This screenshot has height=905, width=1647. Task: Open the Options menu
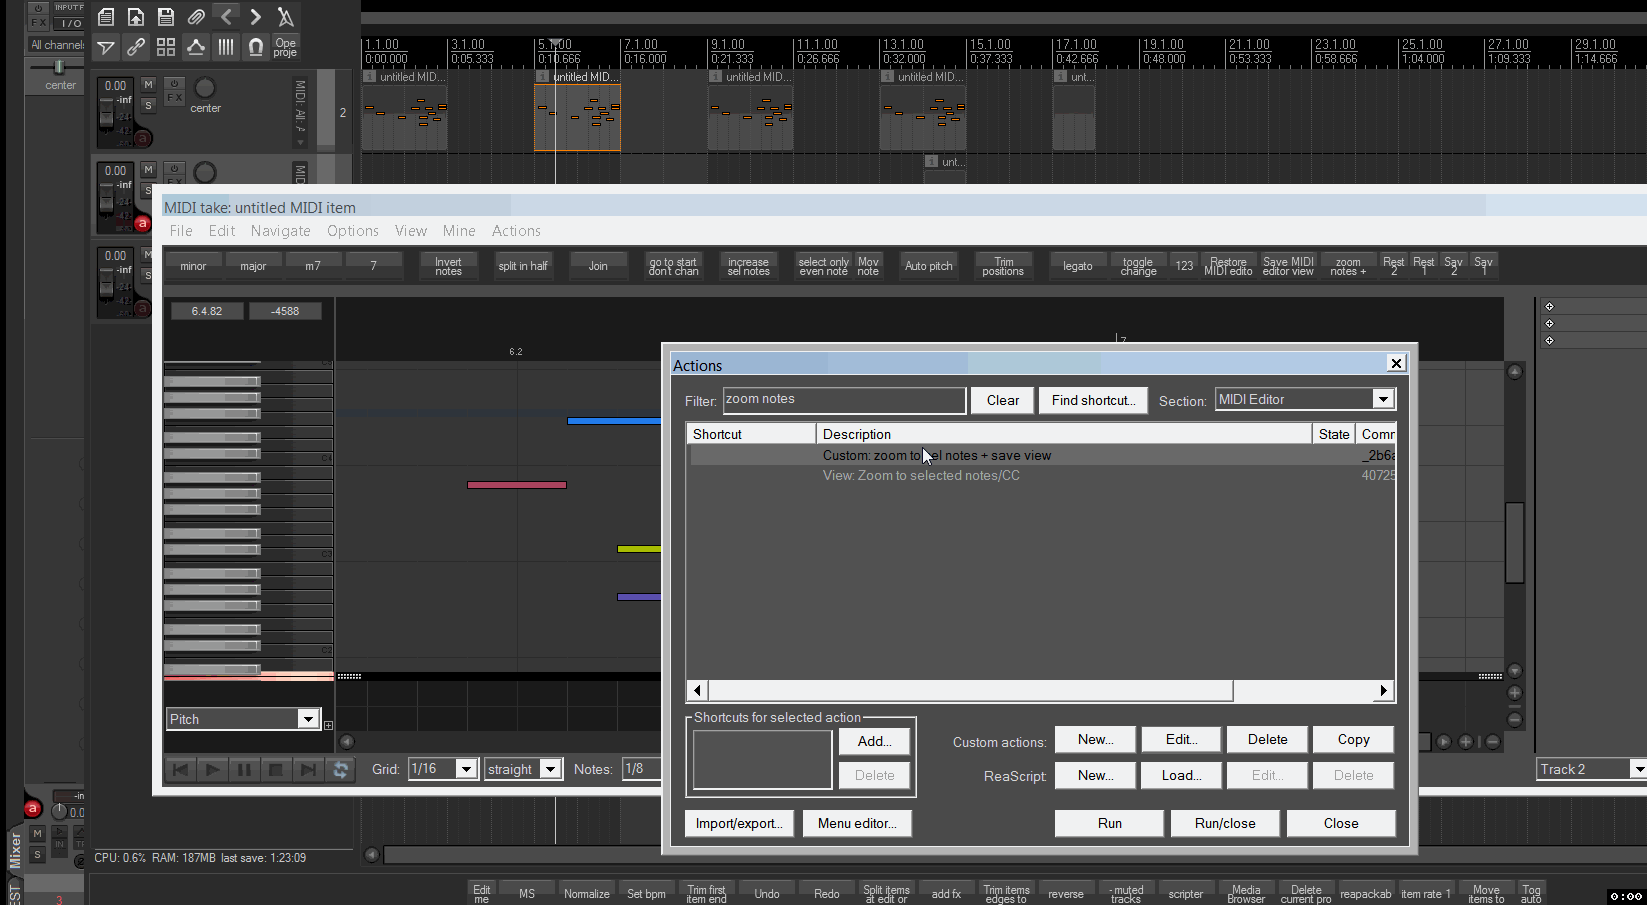click(x=353, y=231)
